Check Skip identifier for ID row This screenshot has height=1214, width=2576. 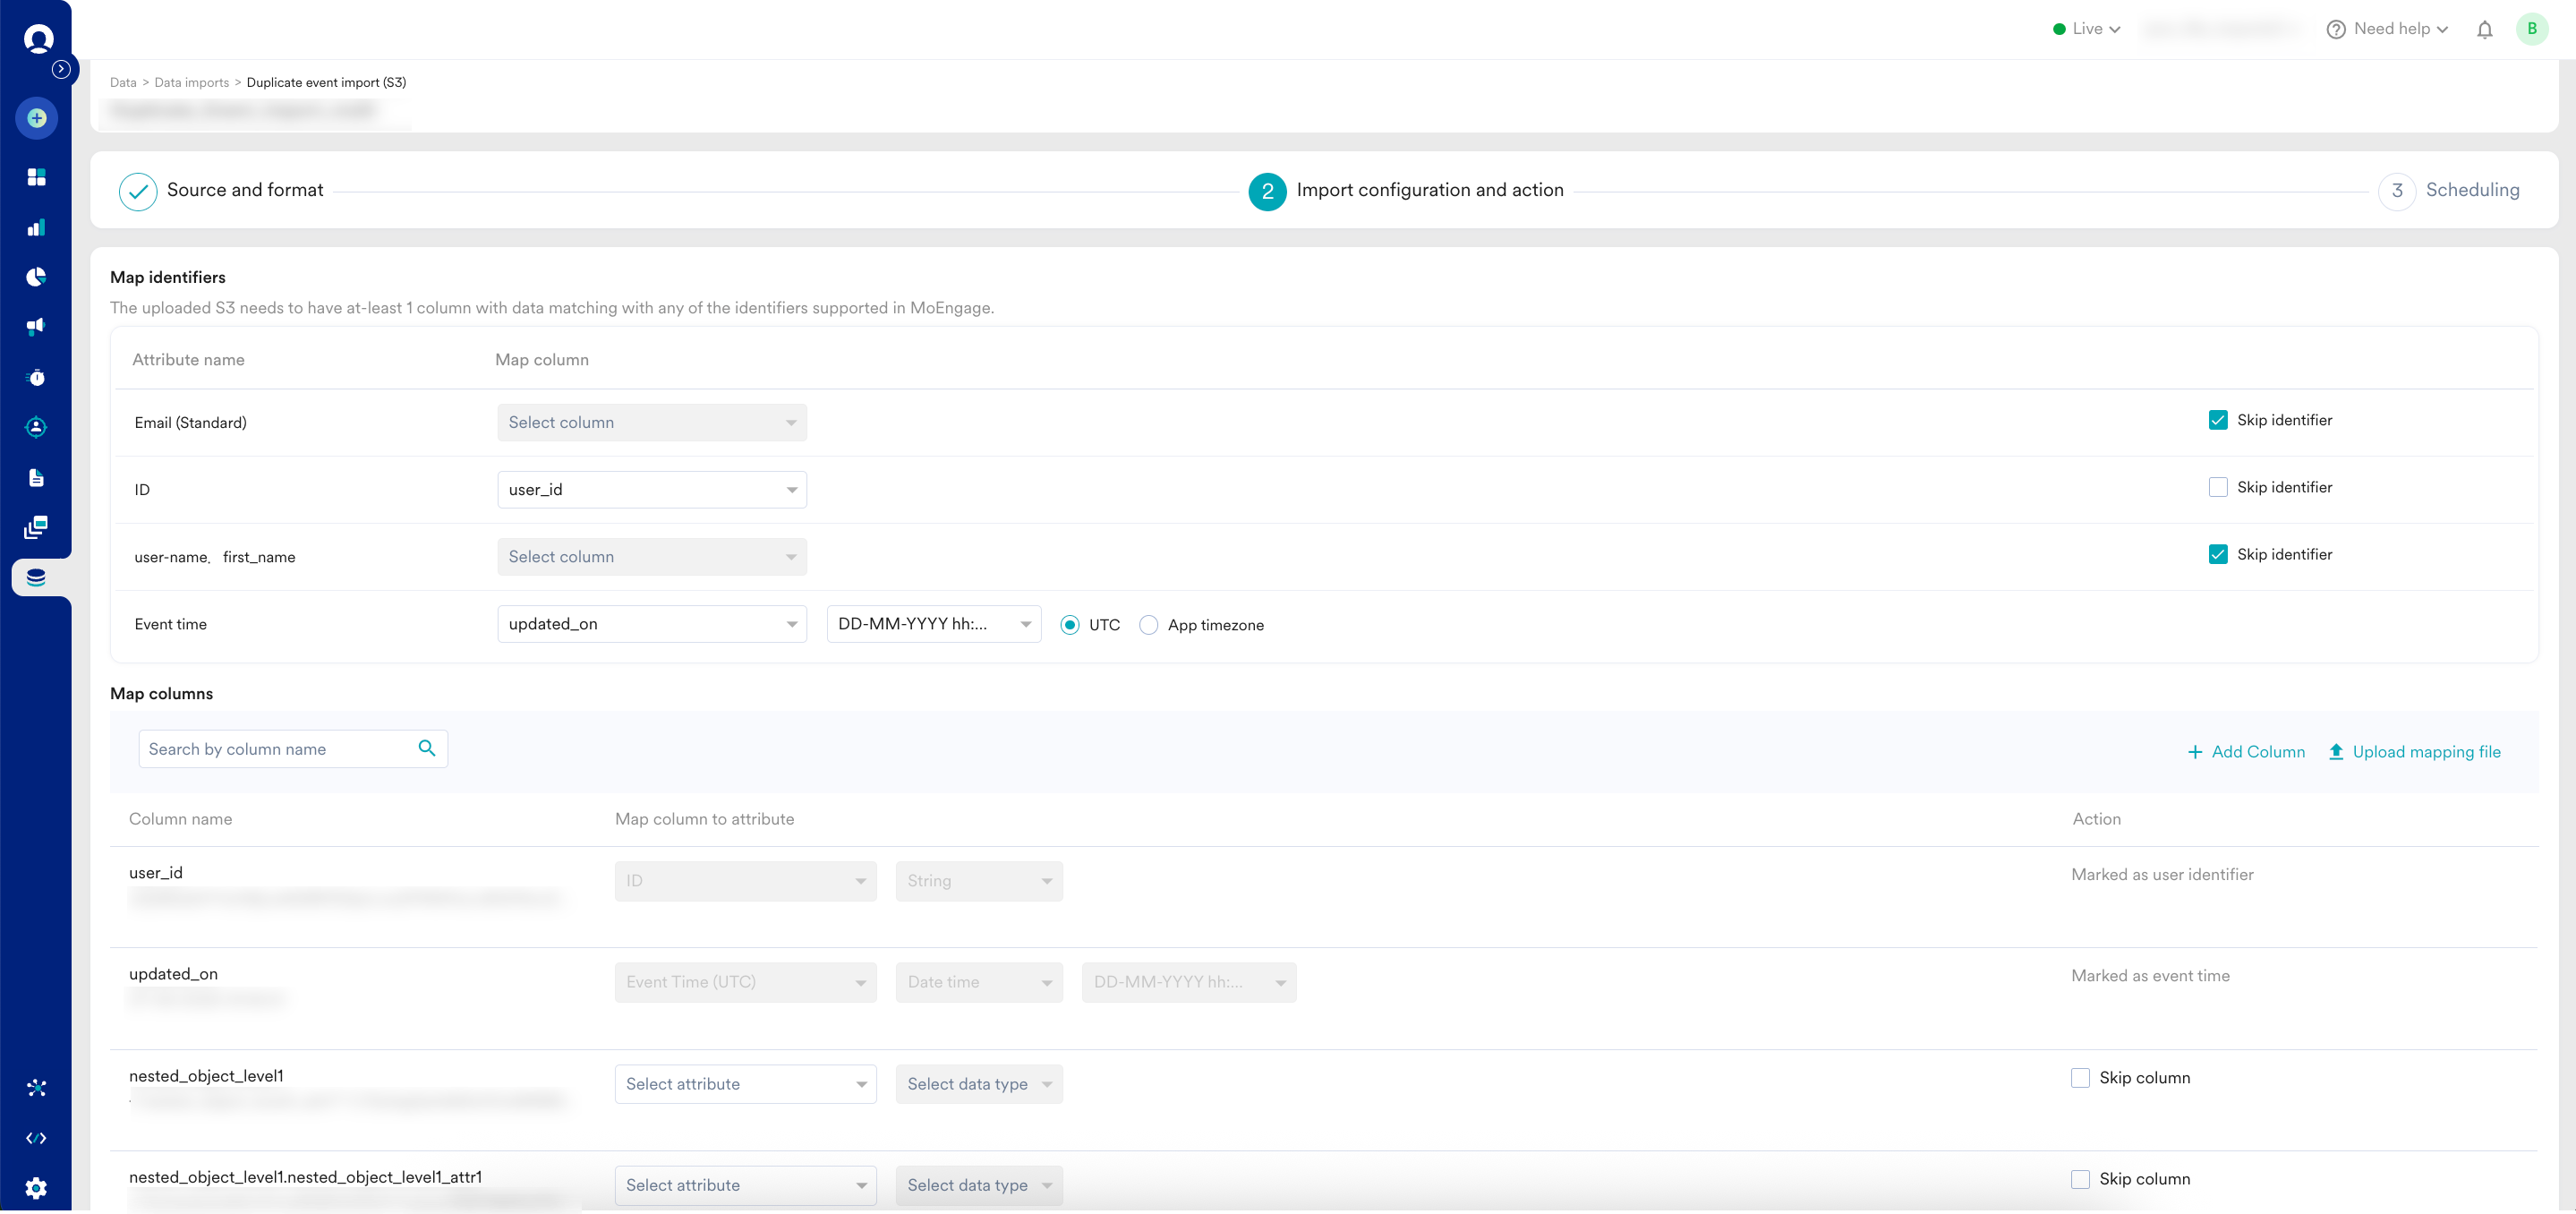[2217, 487]
